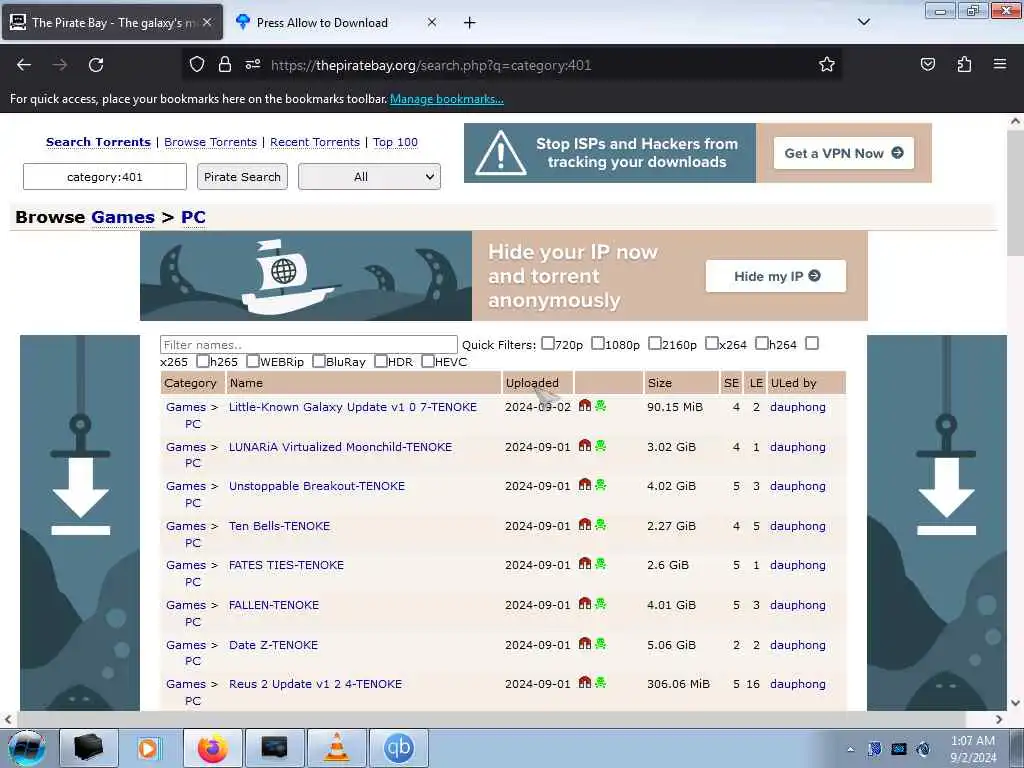This screenshot has width=1024, height=768.
Task: Enable the 2160p quick filter
Action: (654, 343)
